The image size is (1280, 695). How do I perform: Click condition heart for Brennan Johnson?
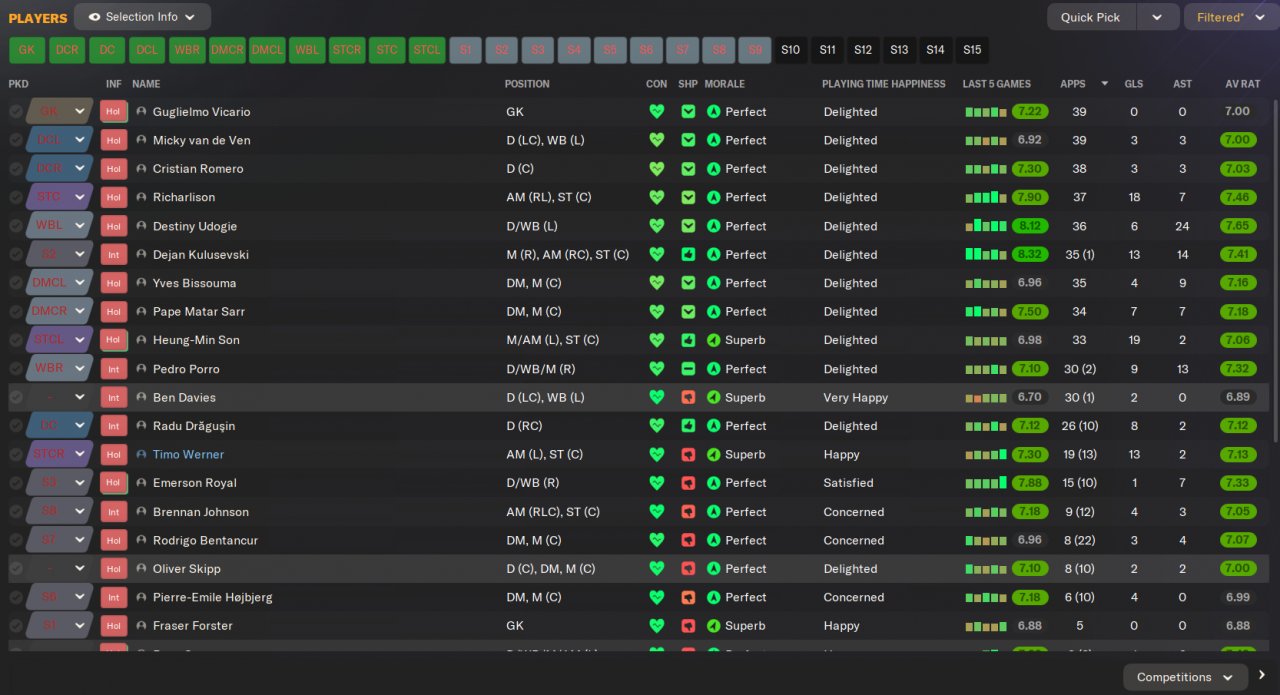[x=656, y=512]
